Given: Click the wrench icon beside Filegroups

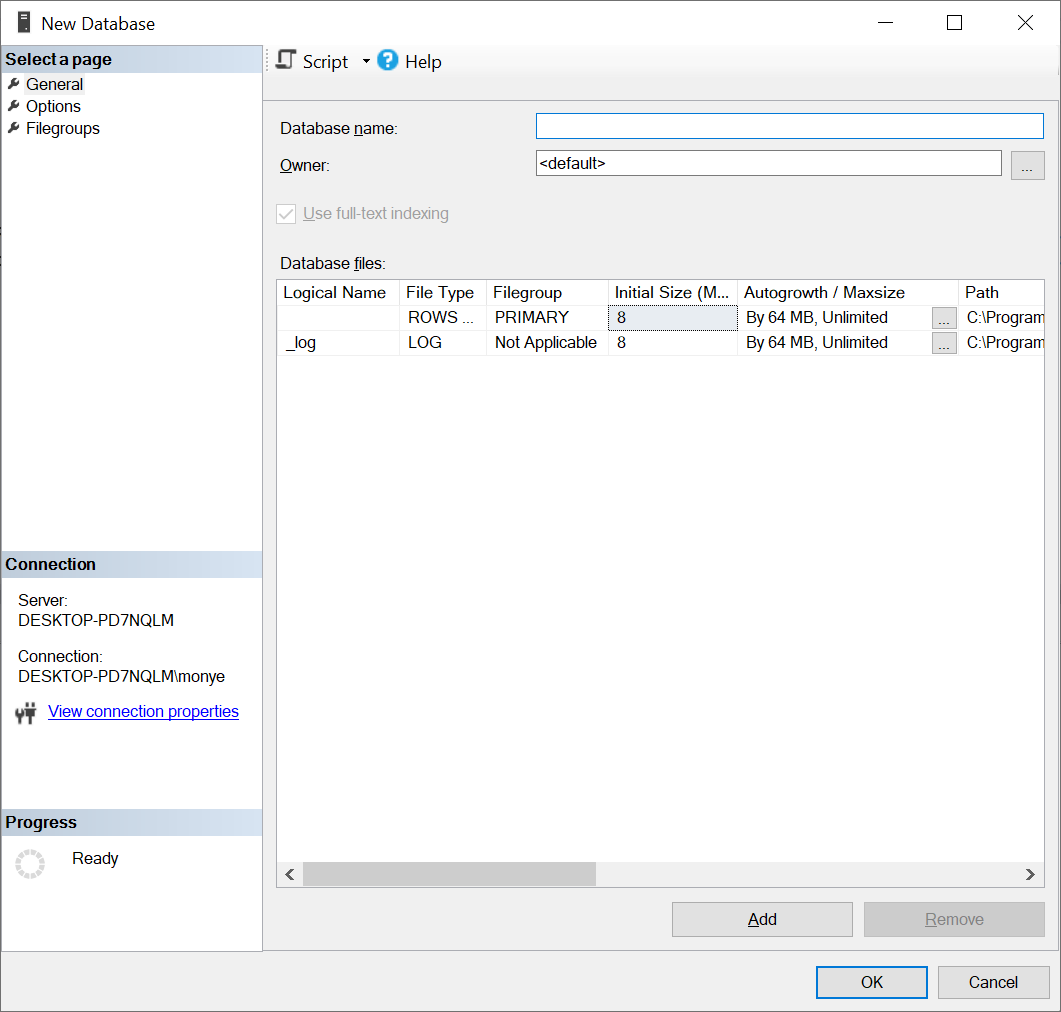Looking at the screenshot, I should pos(14,128).
